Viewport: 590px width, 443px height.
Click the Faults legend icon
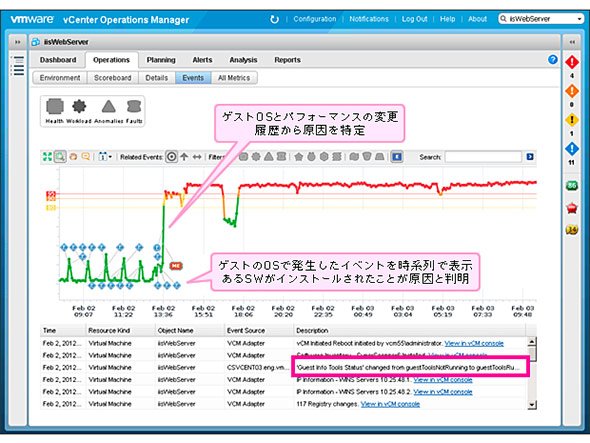(134, 107)
